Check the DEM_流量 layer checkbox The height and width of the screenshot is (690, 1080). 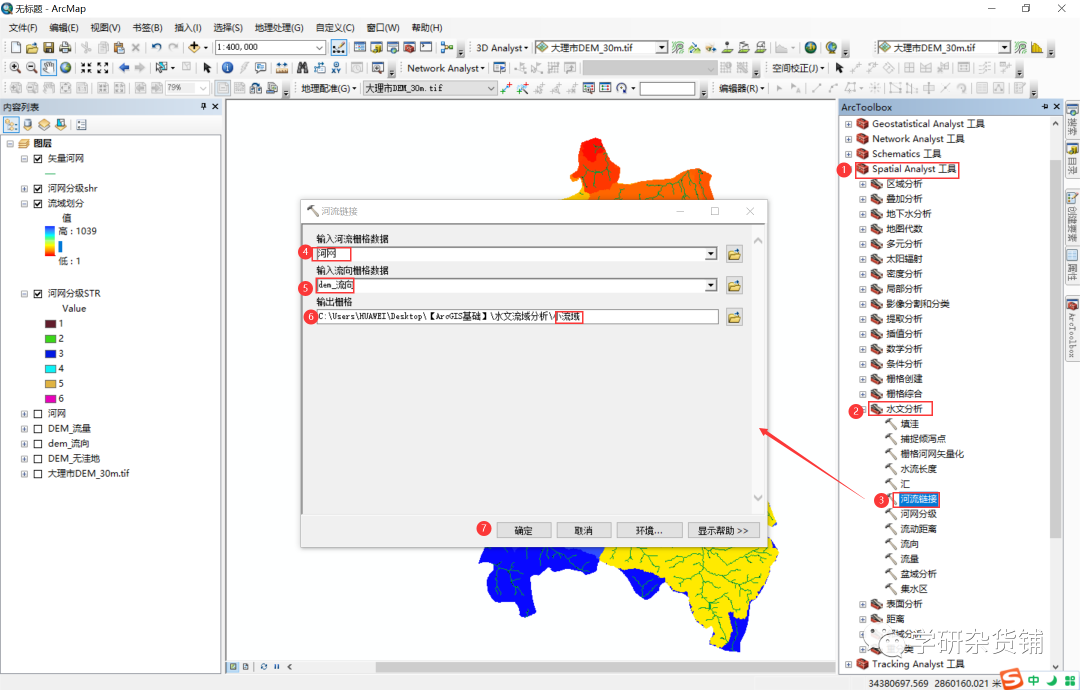38,428
